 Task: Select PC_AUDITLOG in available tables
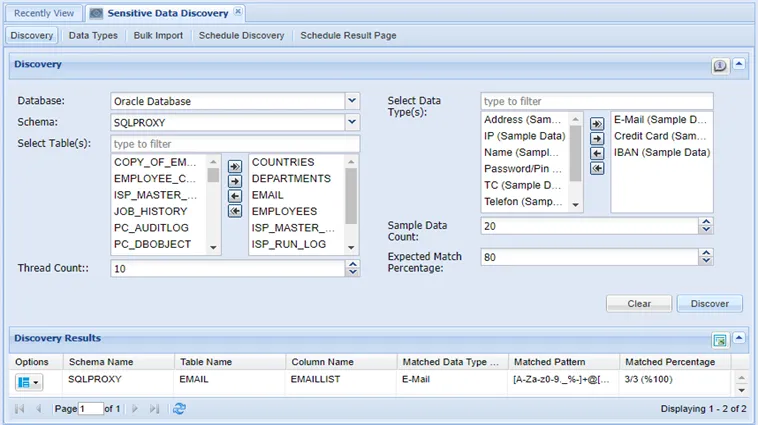click(x=159, y=228)
